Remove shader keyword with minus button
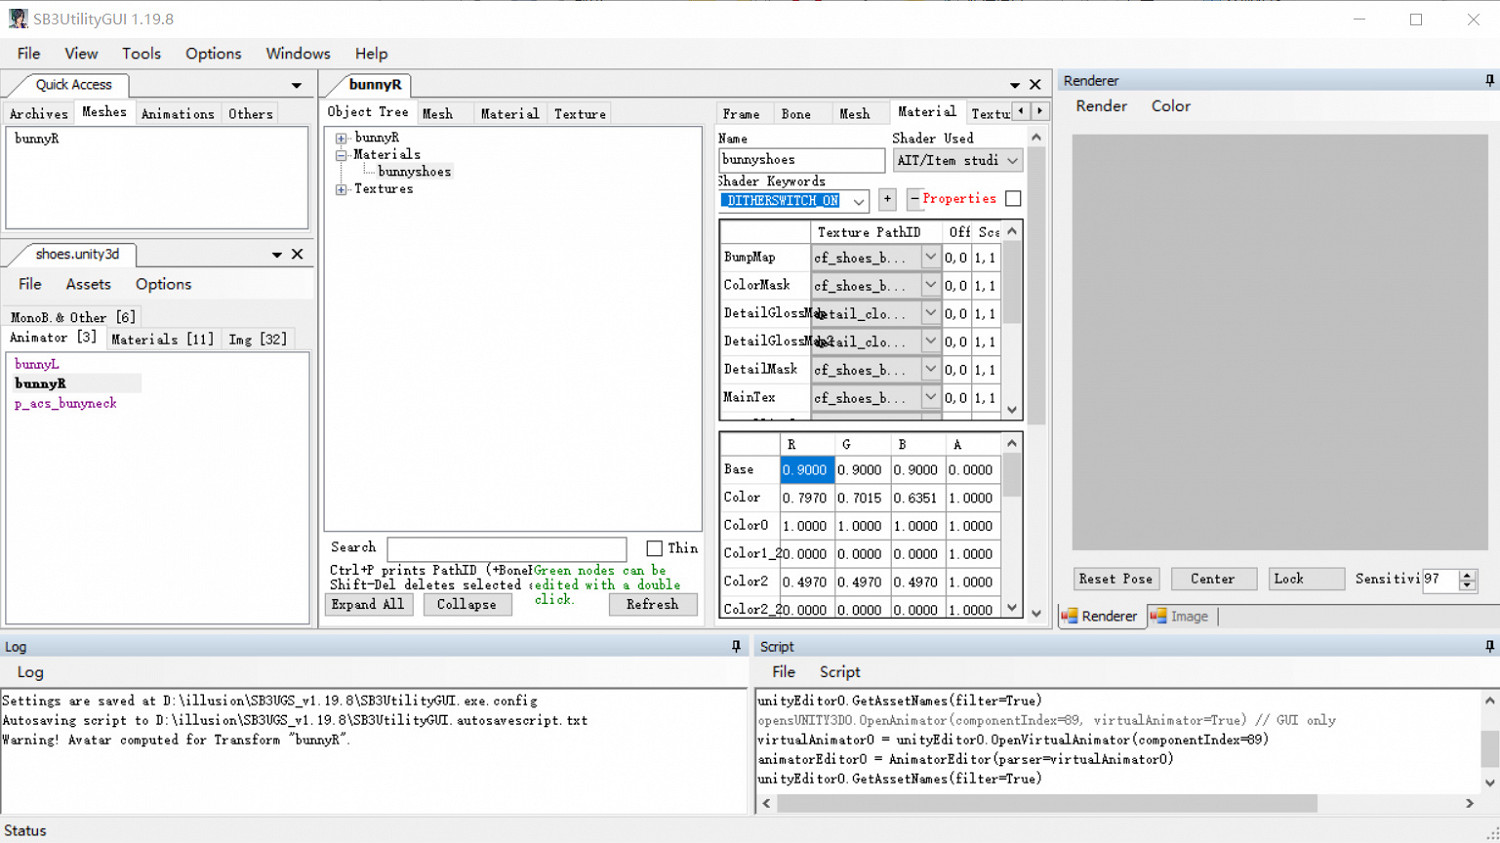1500x843 pixels. click(914, 200)
